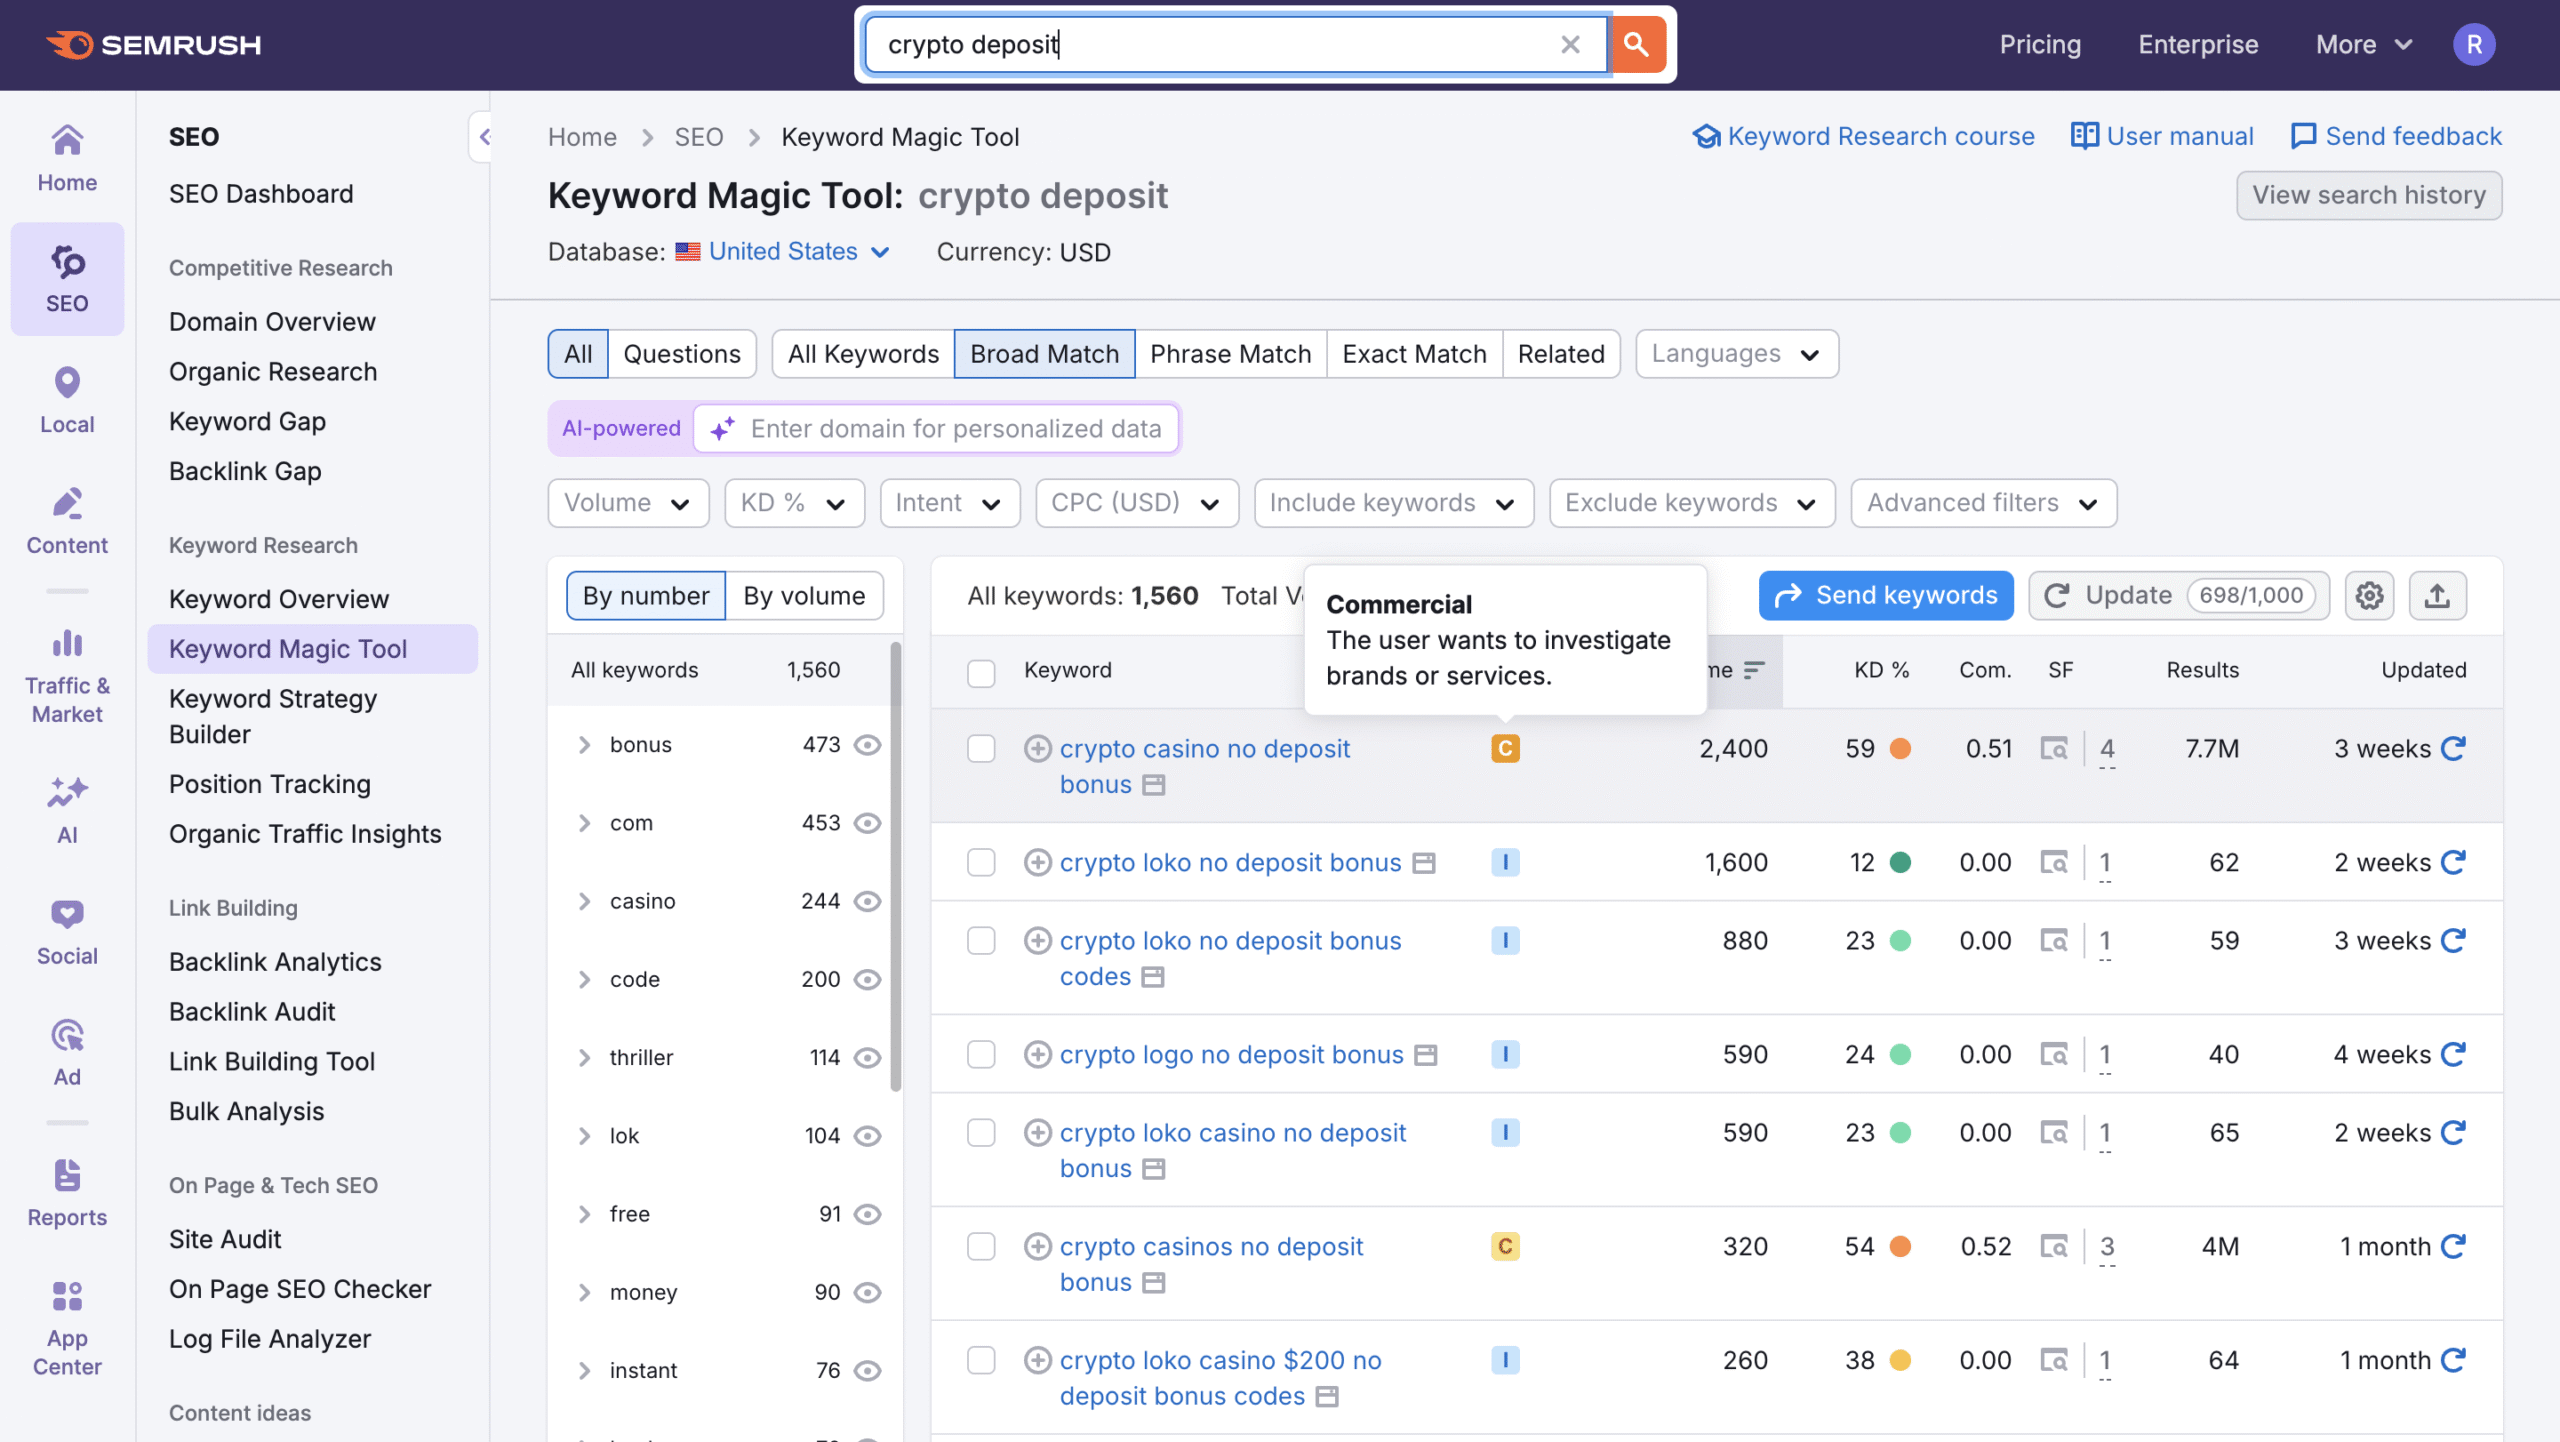The height and width of the screenshot is (1442, 2560).
Task: Open Local section icon
Action: (67, 400)
